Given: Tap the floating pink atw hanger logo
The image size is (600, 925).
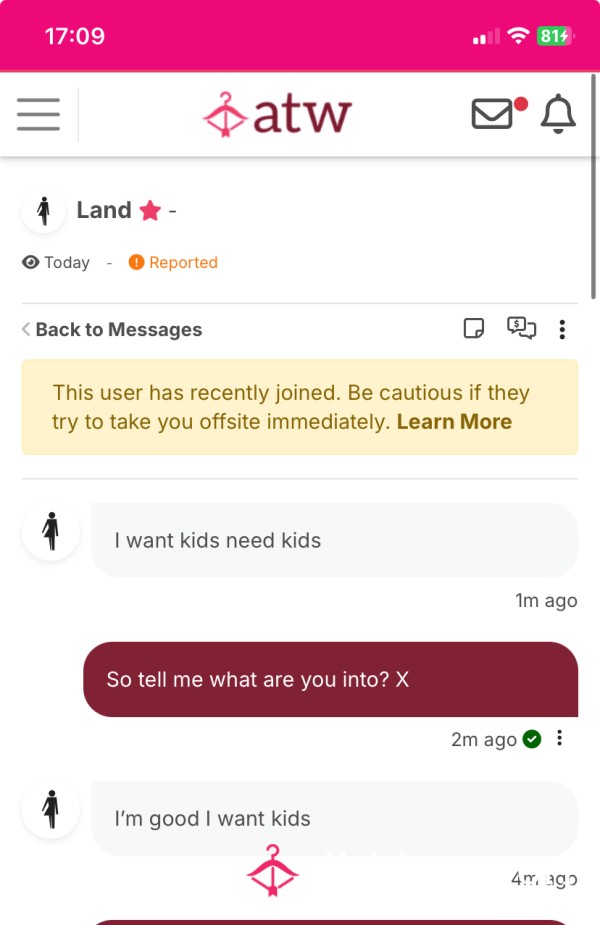Looking at the screenshot, I should click(273, 871).
